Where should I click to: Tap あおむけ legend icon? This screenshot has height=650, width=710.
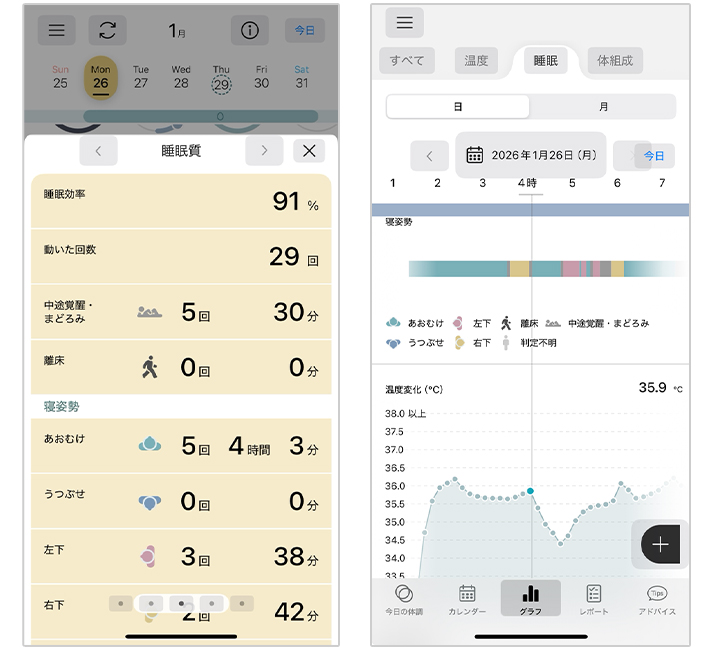coord(393,323)
